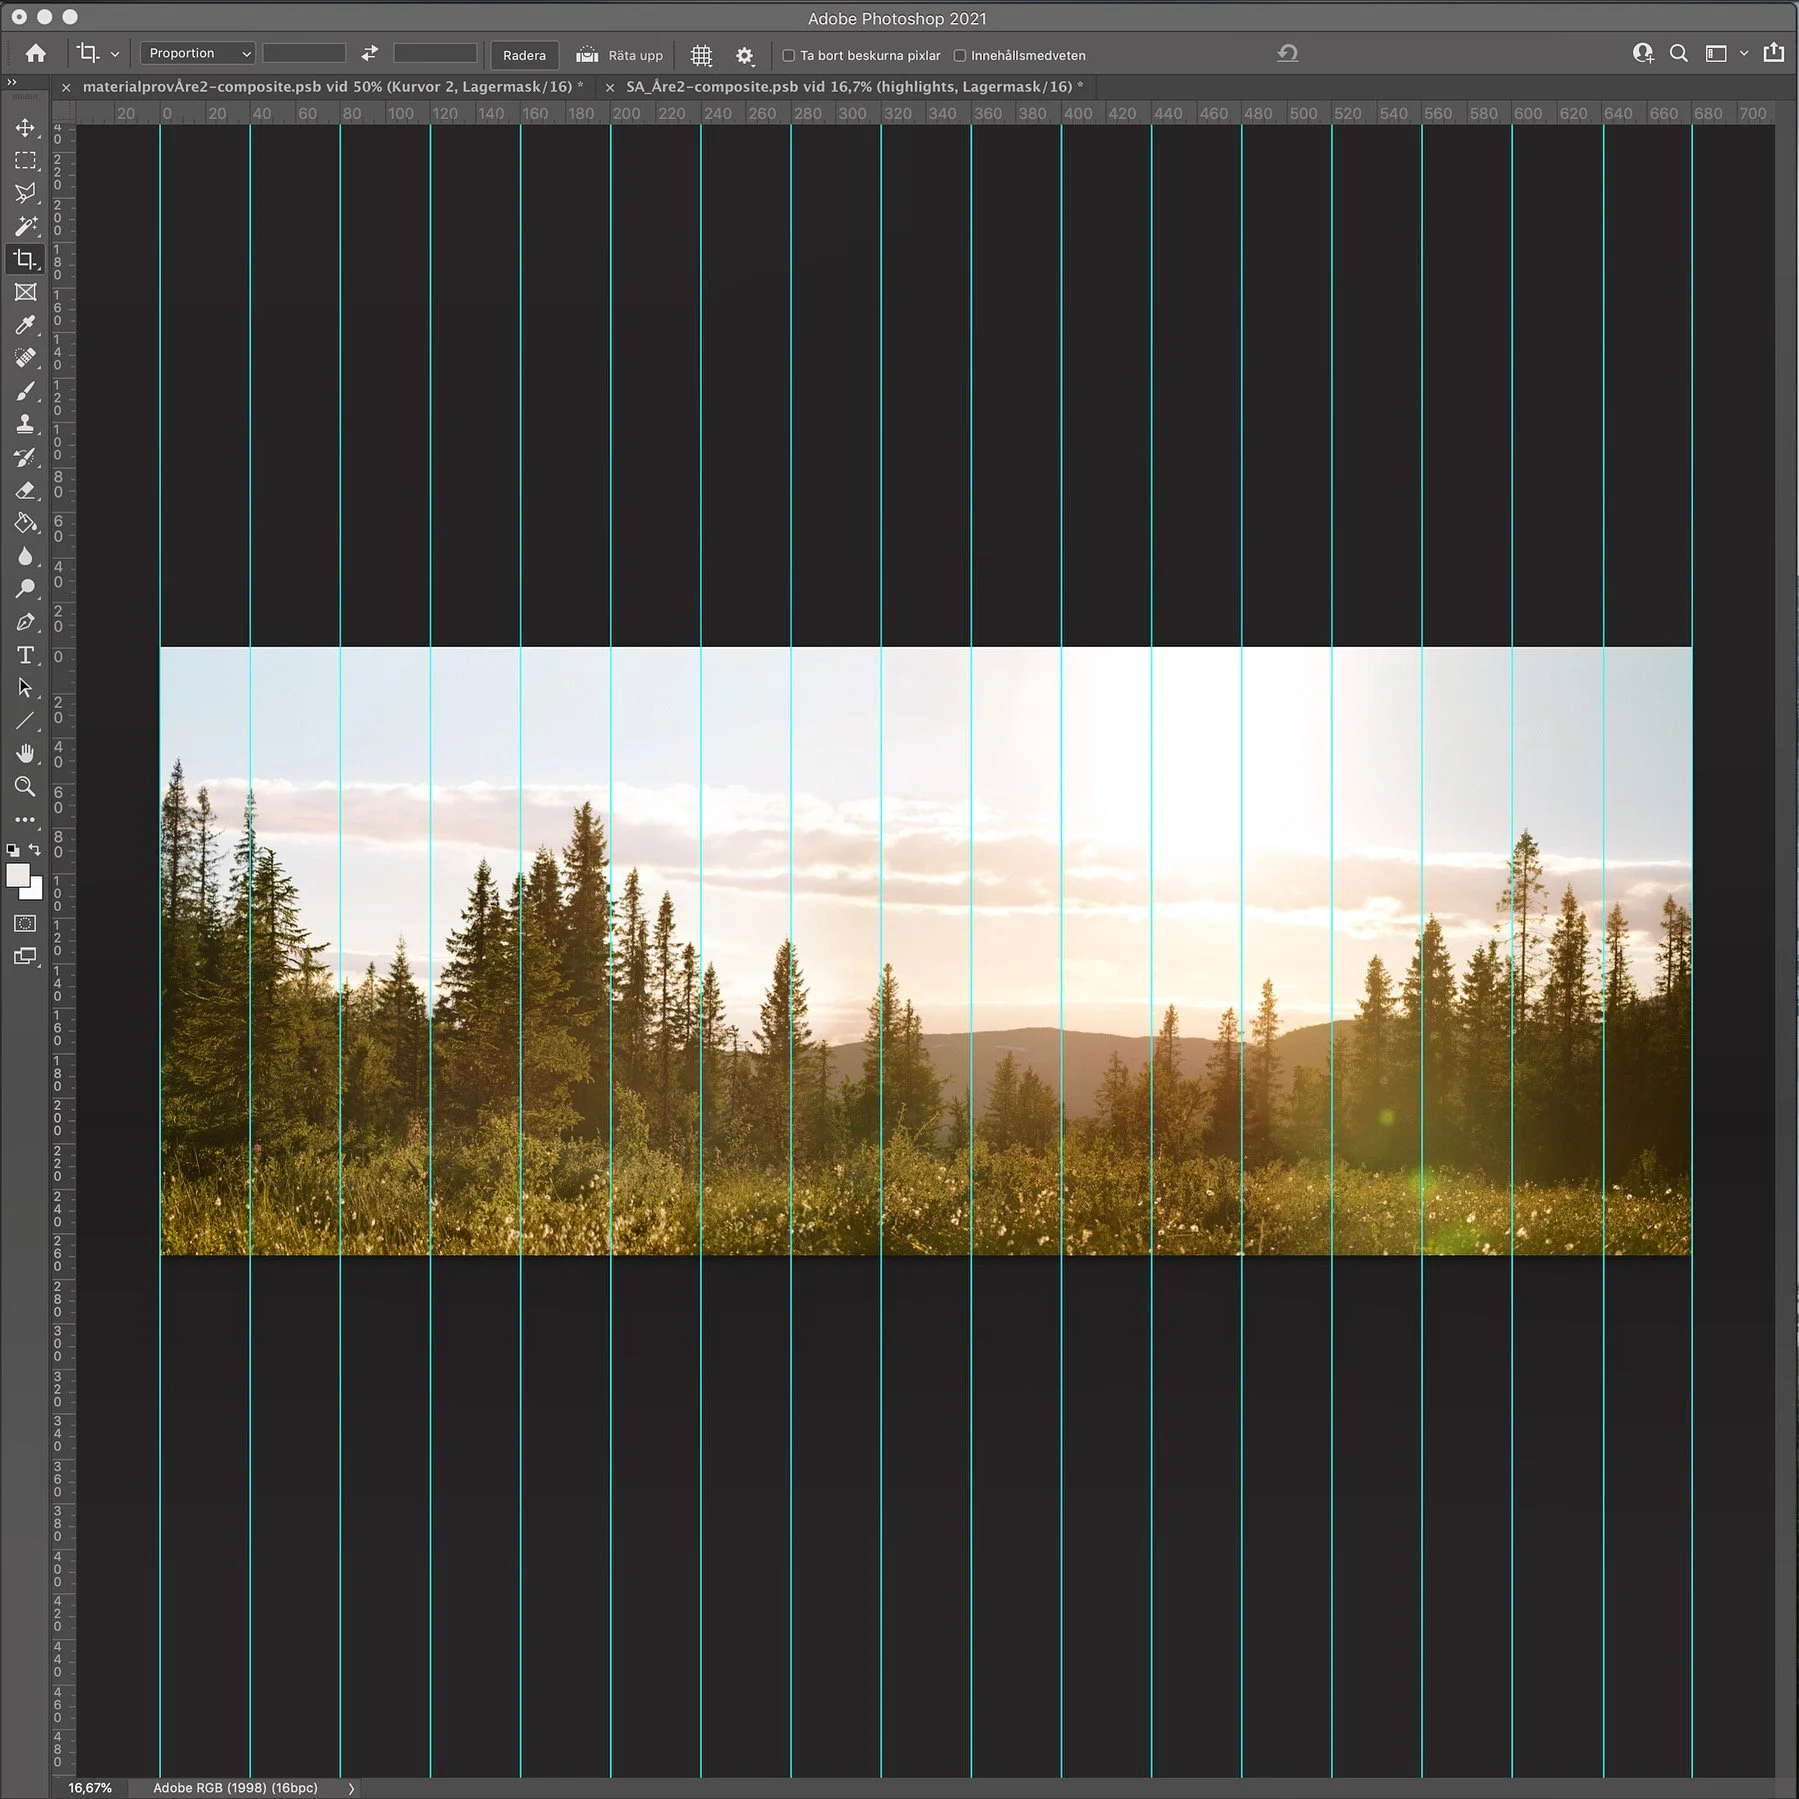Screen dimensions: 1799x1799
Task: Open Edit Toolbar three-dots menu
Action: click(25, 820)
